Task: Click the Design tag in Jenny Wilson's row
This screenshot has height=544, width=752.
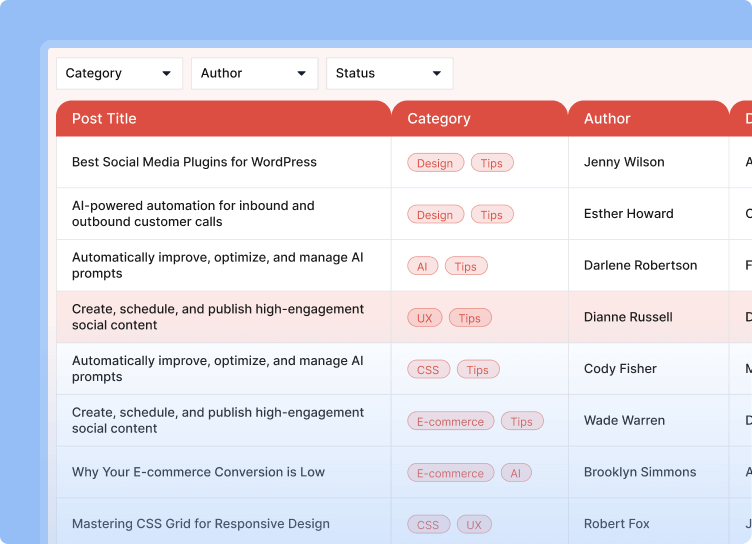Action: point(435,163)
